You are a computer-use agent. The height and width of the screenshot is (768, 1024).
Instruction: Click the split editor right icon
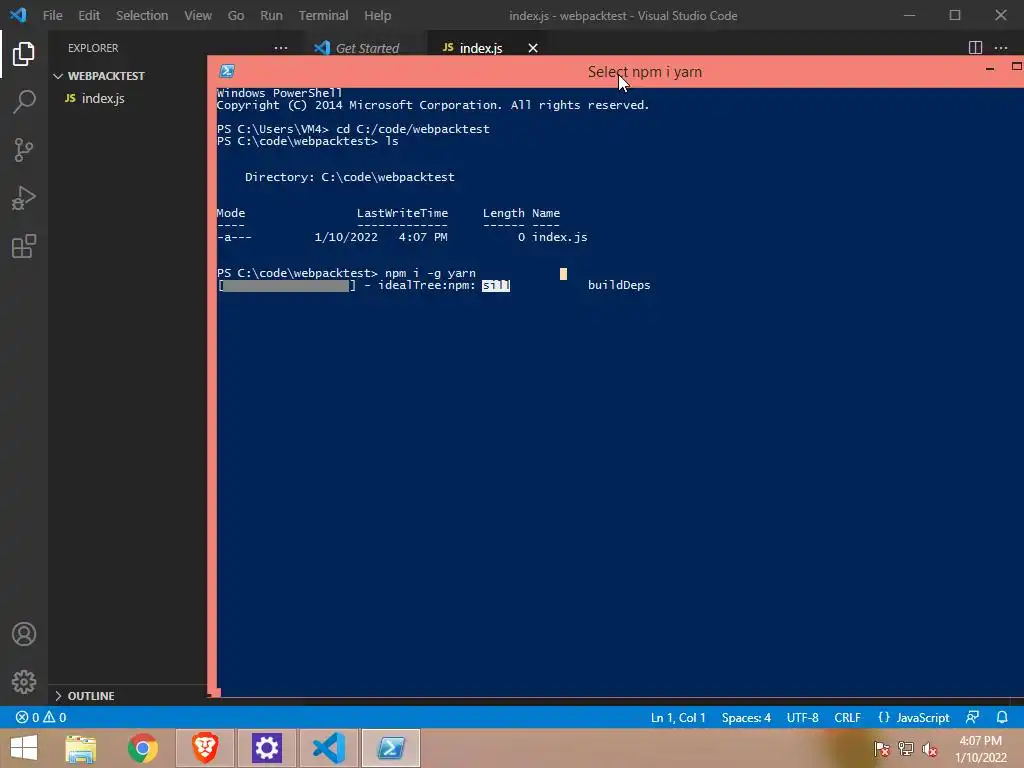(975, 48)
